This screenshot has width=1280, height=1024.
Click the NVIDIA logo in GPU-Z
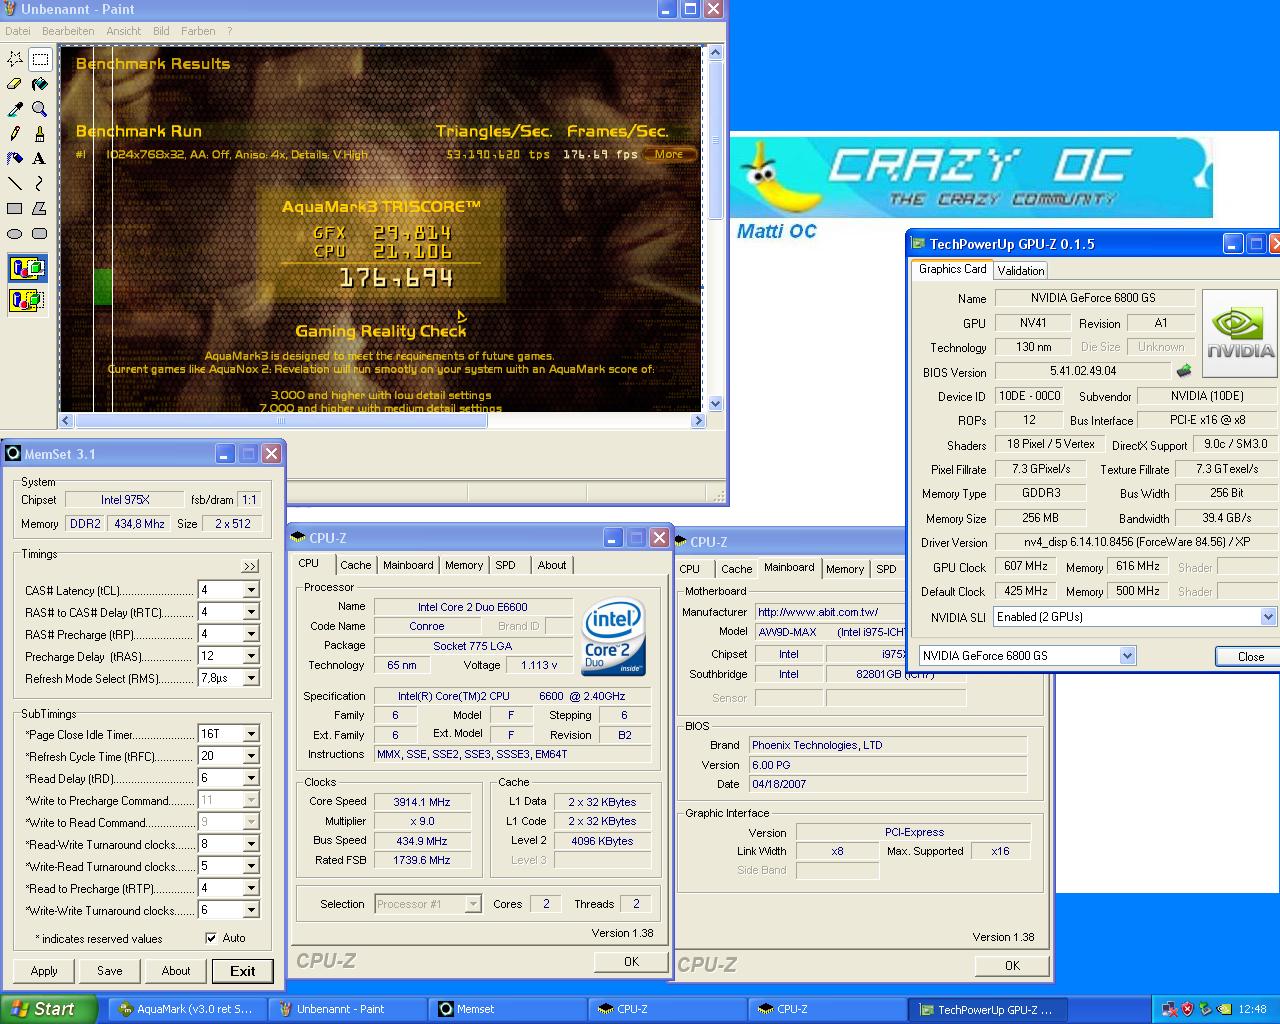1240,332
